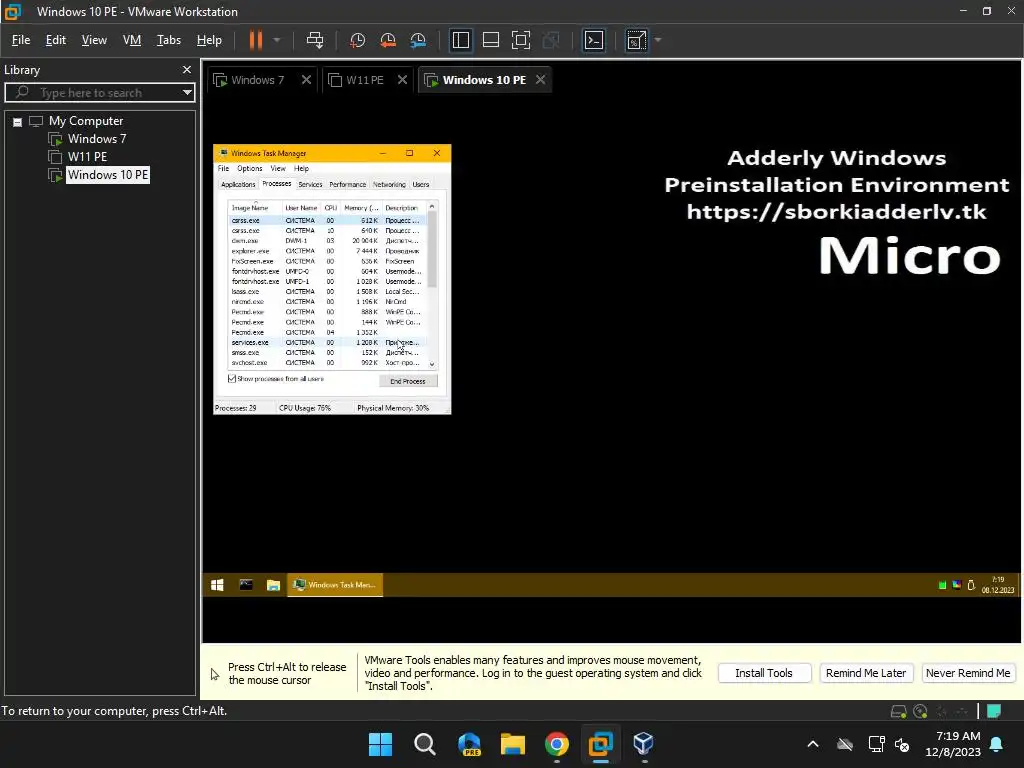1024x768 pixels.
Task: Close the W11 PE tab
Action: click(x=402, y=80)
